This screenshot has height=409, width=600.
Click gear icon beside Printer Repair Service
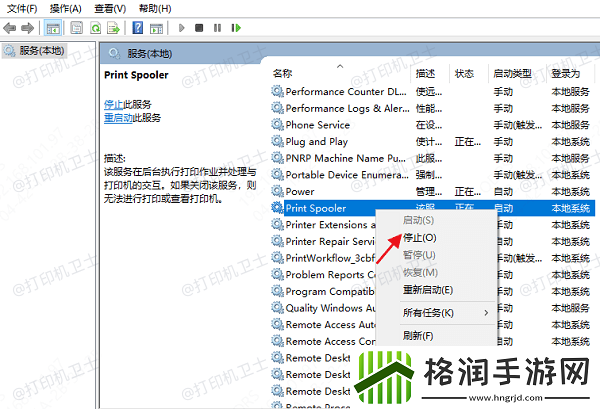pyautogui.click(x=277, y=241)
